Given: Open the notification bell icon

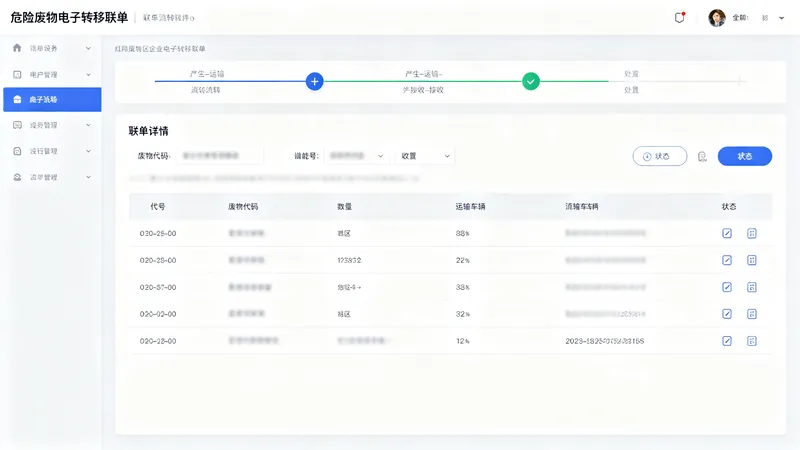Looking at the screenshot, I should tap(680, 17).
